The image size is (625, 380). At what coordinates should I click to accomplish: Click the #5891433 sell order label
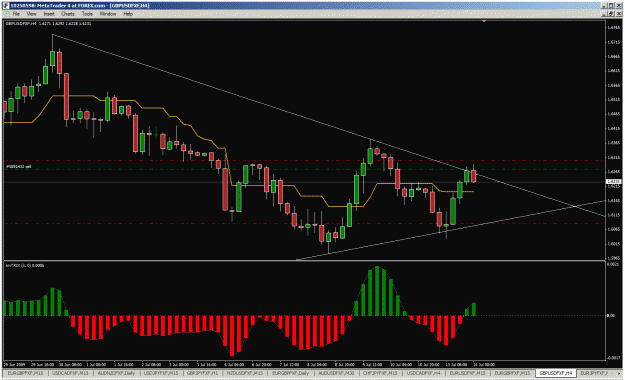point(18,167)
